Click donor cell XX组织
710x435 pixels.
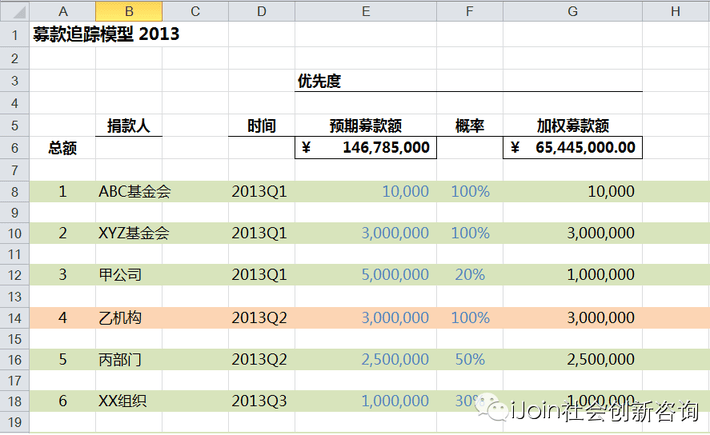123,401
